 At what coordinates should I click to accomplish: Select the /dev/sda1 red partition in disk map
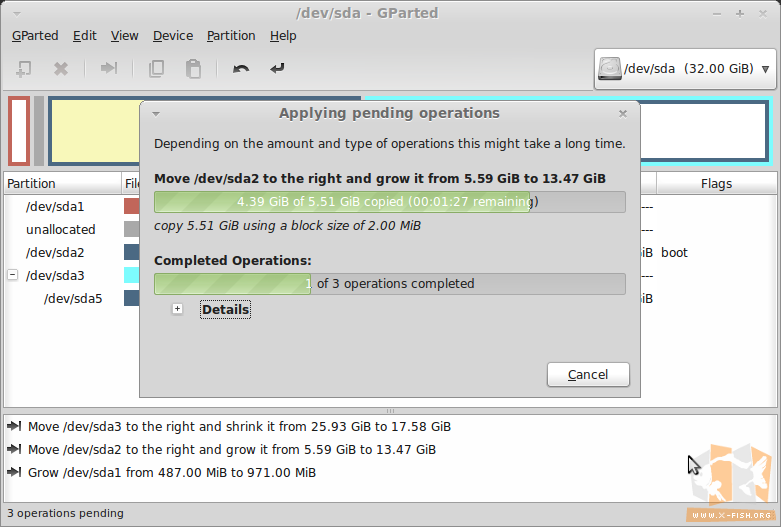19,131
